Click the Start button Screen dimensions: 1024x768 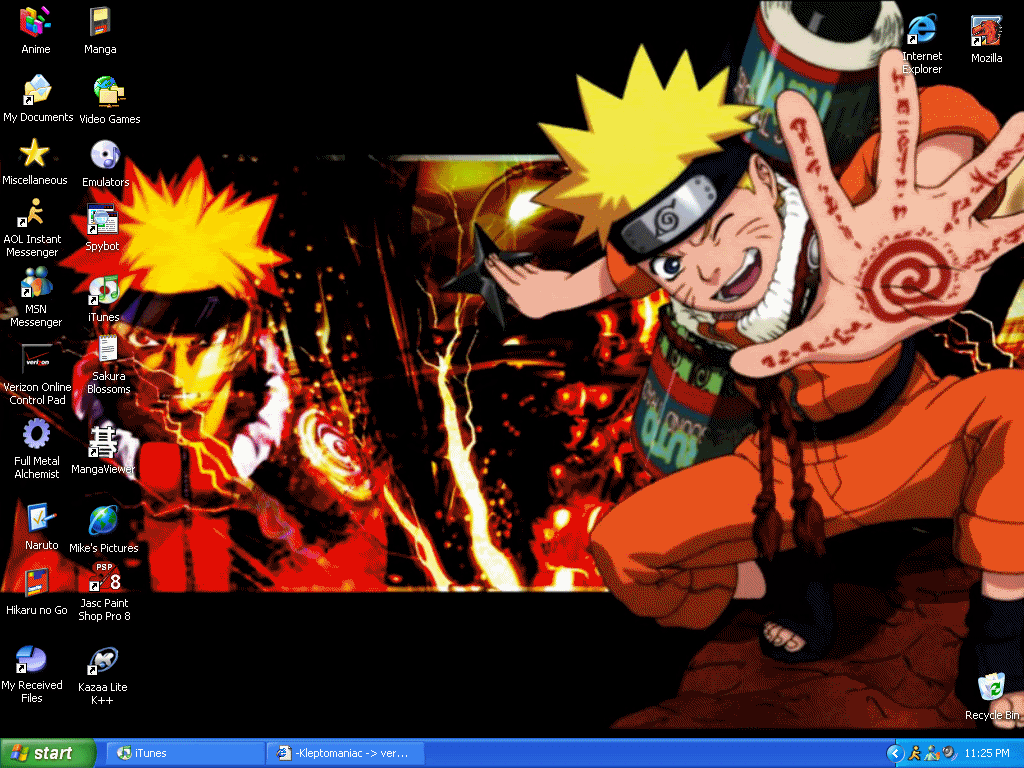tap(47, 753)
